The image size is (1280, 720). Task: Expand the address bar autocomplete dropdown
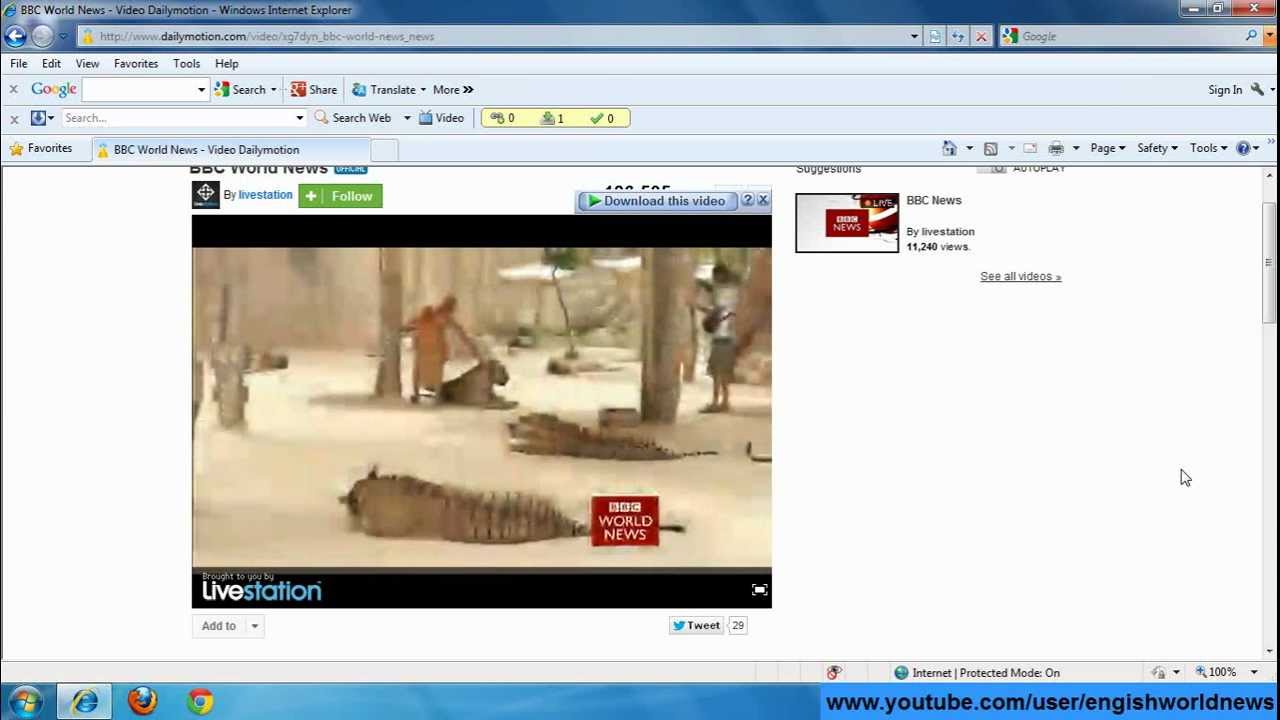[914, 36]
